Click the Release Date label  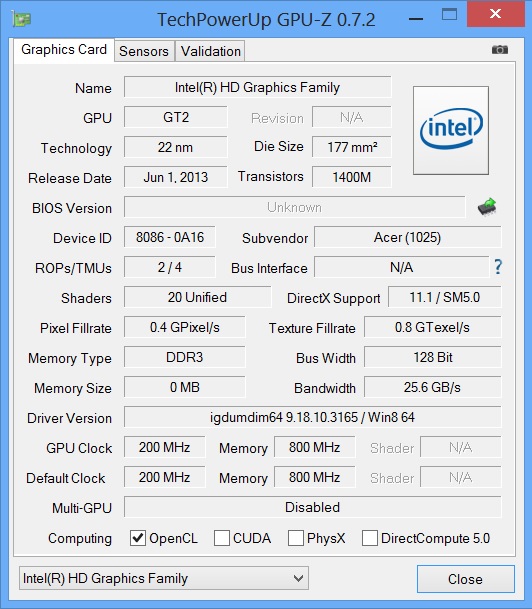click(70, 178)
